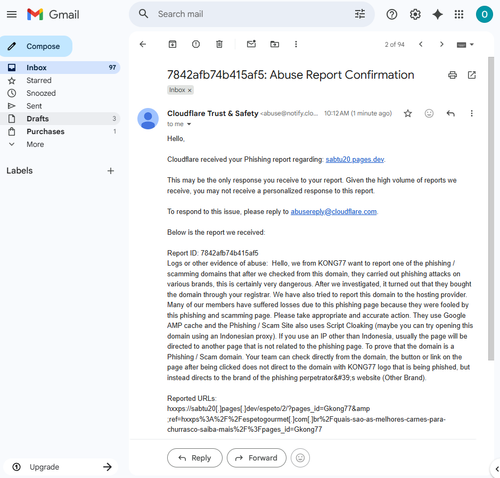The width and height of the screenshot is (500, 478).
Task: Go back to inbox arrow
Action: pyautogui.click(x=143, y=44)
